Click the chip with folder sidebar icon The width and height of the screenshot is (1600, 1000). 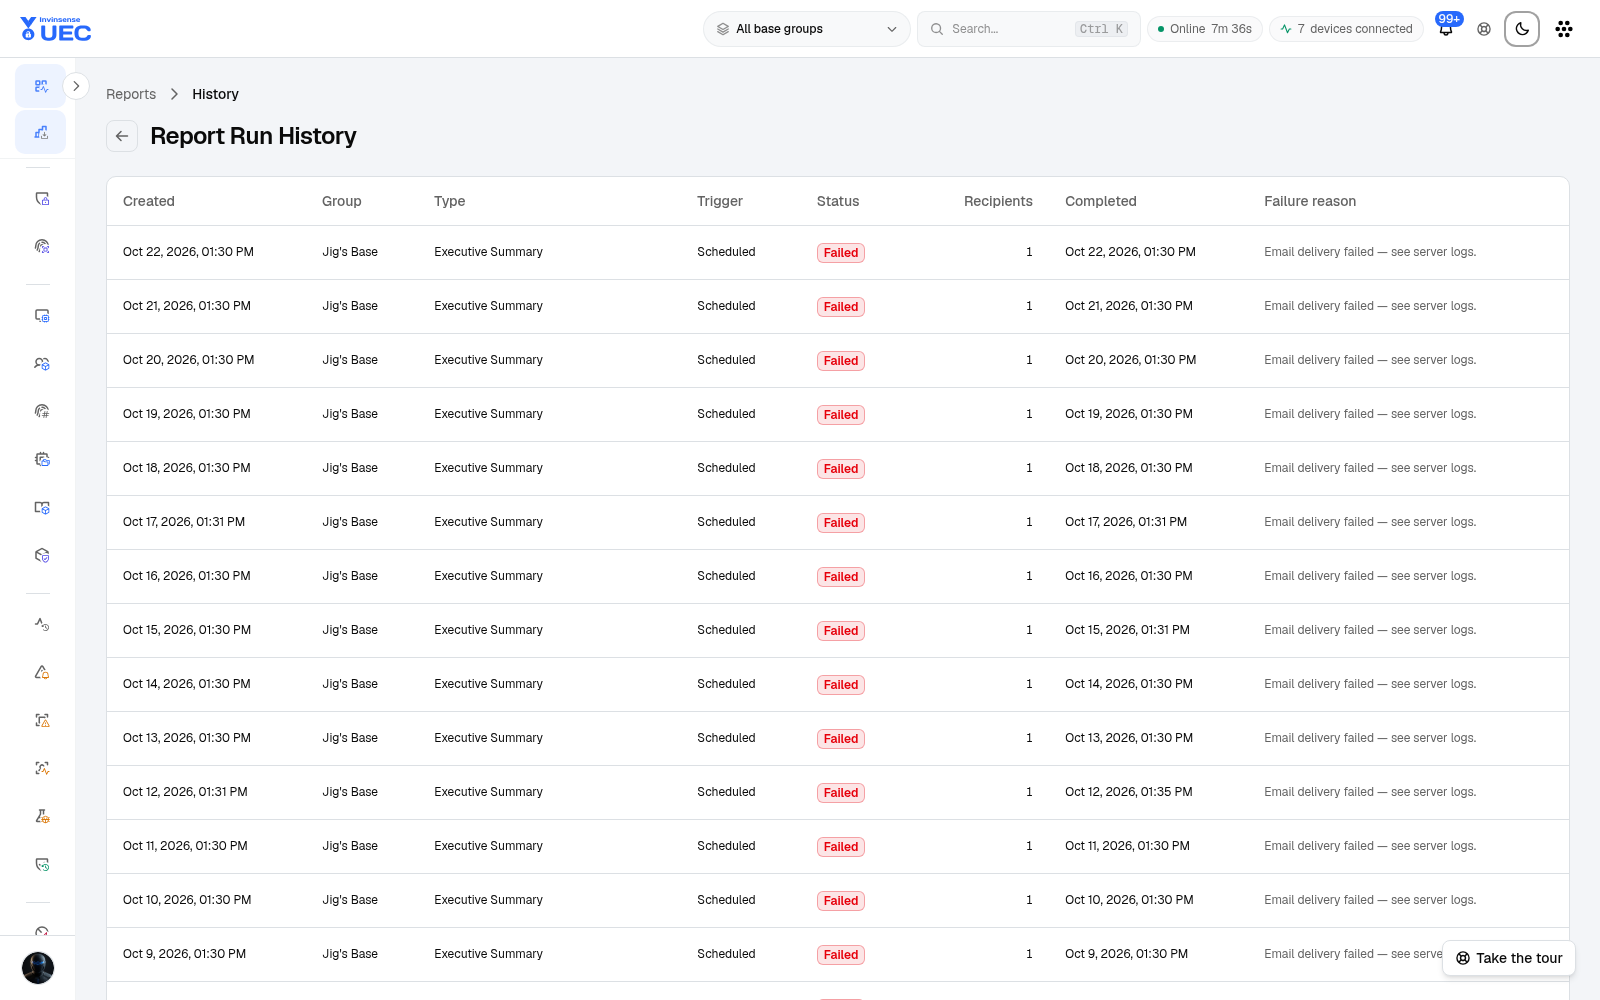42,459
